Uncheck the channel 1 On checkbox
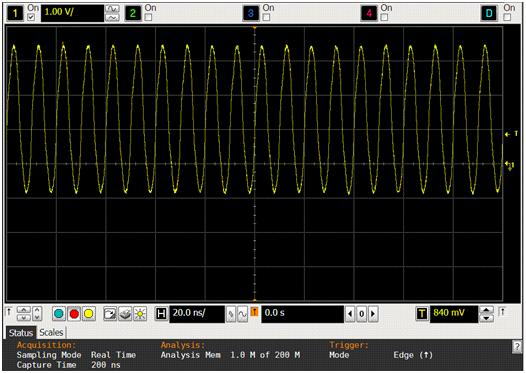The image size is (526, 373). click(31, 17)
